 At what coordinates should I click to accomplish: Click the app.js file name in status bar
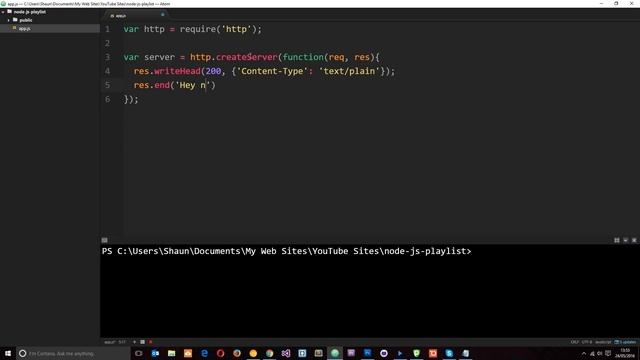click(x=109, y=342)
